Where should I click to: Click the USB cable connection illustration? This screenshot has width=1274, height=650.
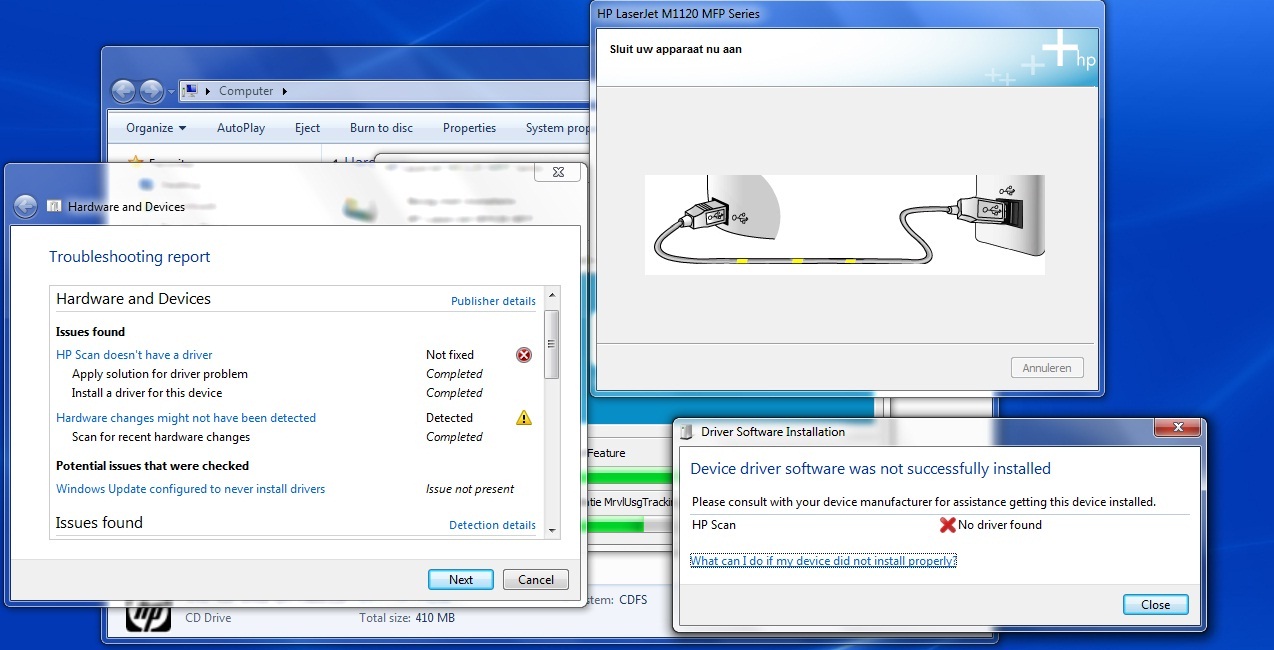[845, 225]
